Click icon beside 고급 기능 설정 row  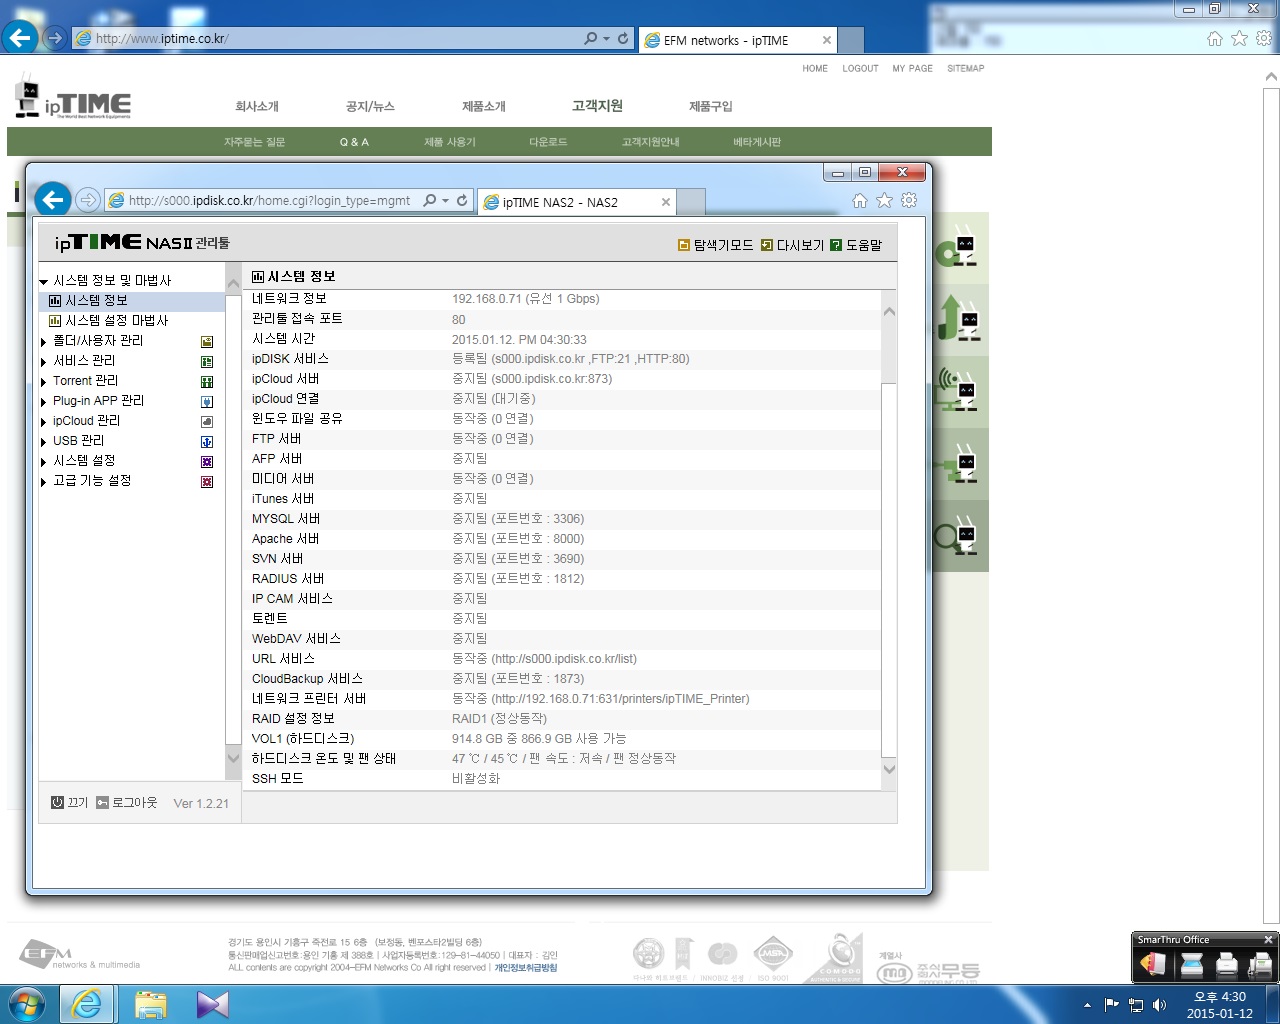point(207,482)
